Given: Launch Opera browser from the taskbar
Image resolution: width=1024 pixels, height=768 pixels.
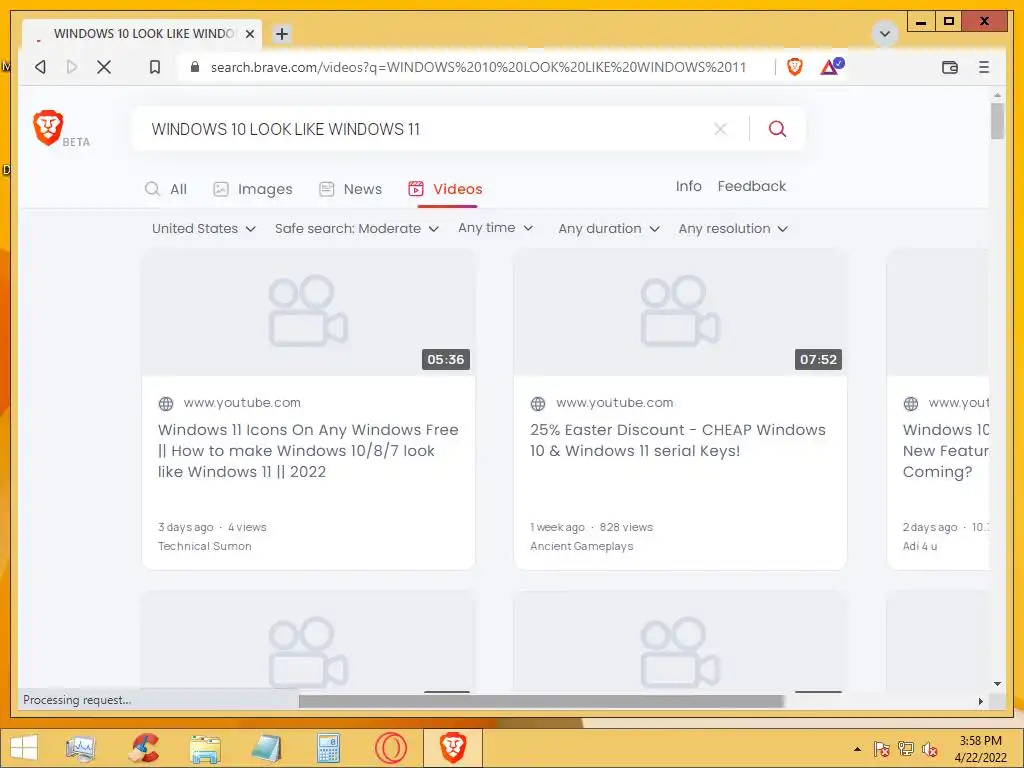Looking at the screenshot, I should 391,748.
